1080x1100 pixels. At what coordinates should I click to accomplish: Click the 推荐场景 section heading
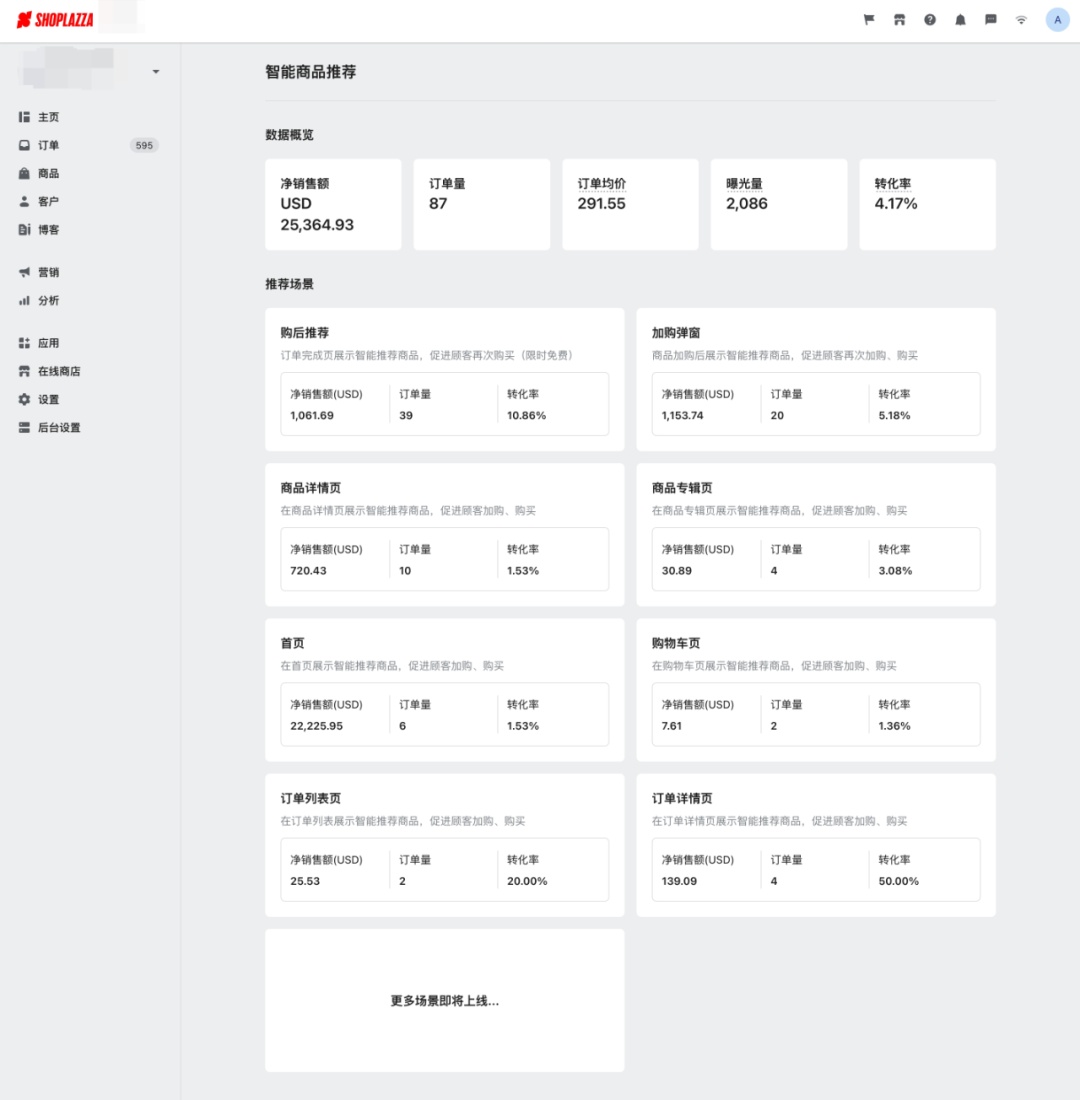(289, 284)
